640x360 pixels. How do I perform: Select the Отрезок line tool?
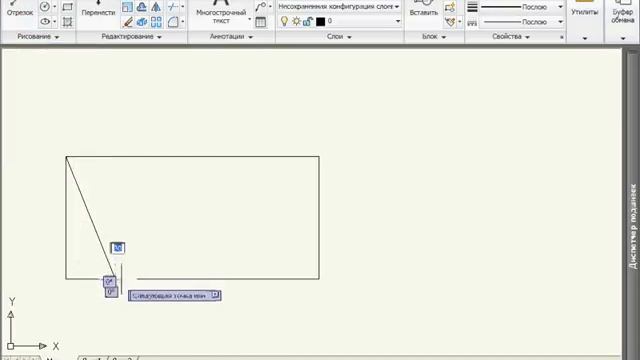20,9
